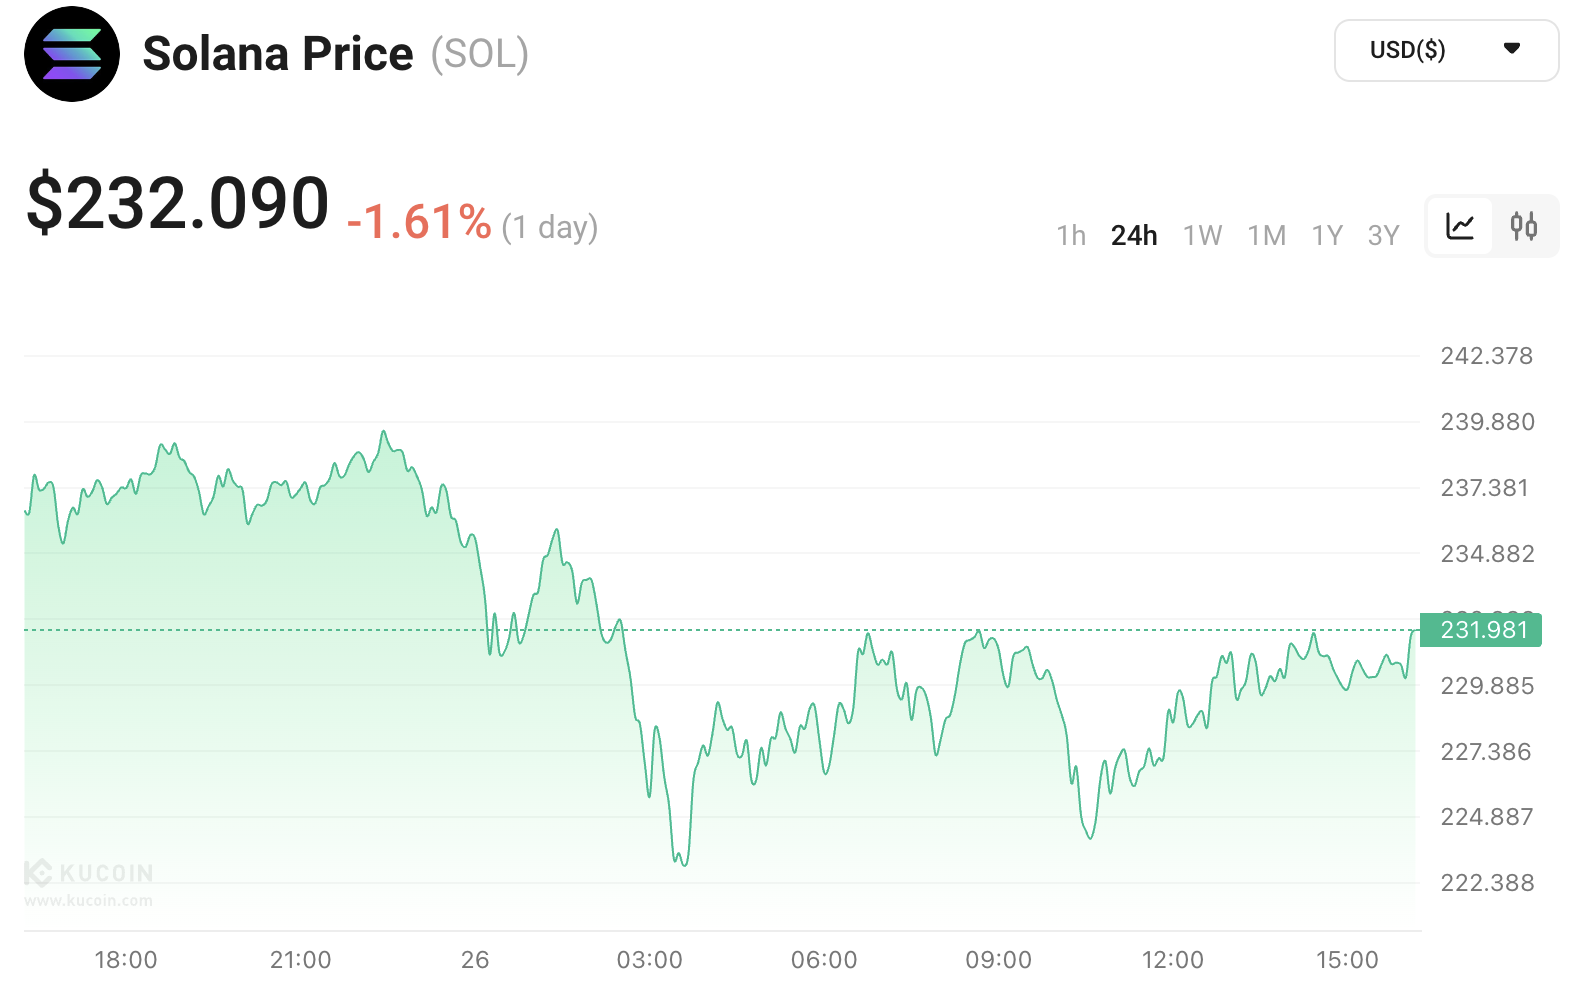Select the 1W time range

[x=1202, y=236]
